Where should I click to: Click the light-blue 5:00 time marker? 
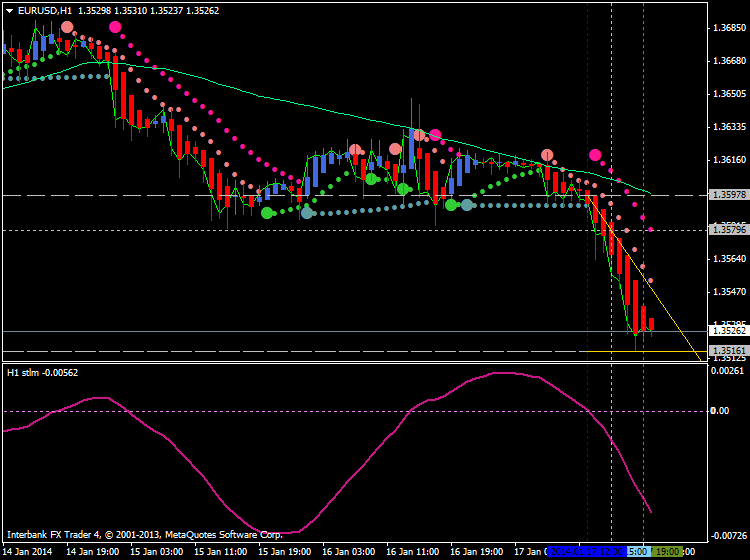[639, 551]
